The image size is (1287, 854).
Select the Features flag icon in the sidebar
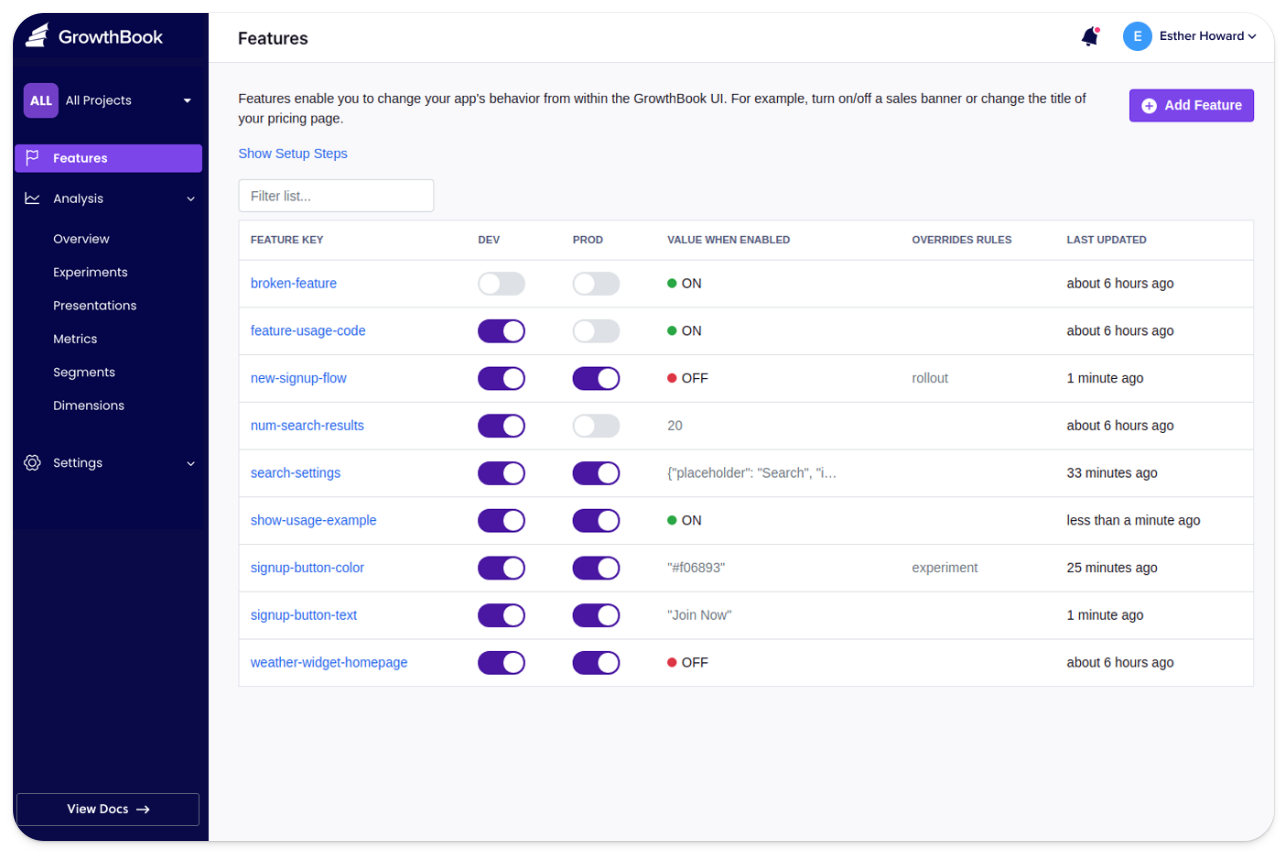31,157
